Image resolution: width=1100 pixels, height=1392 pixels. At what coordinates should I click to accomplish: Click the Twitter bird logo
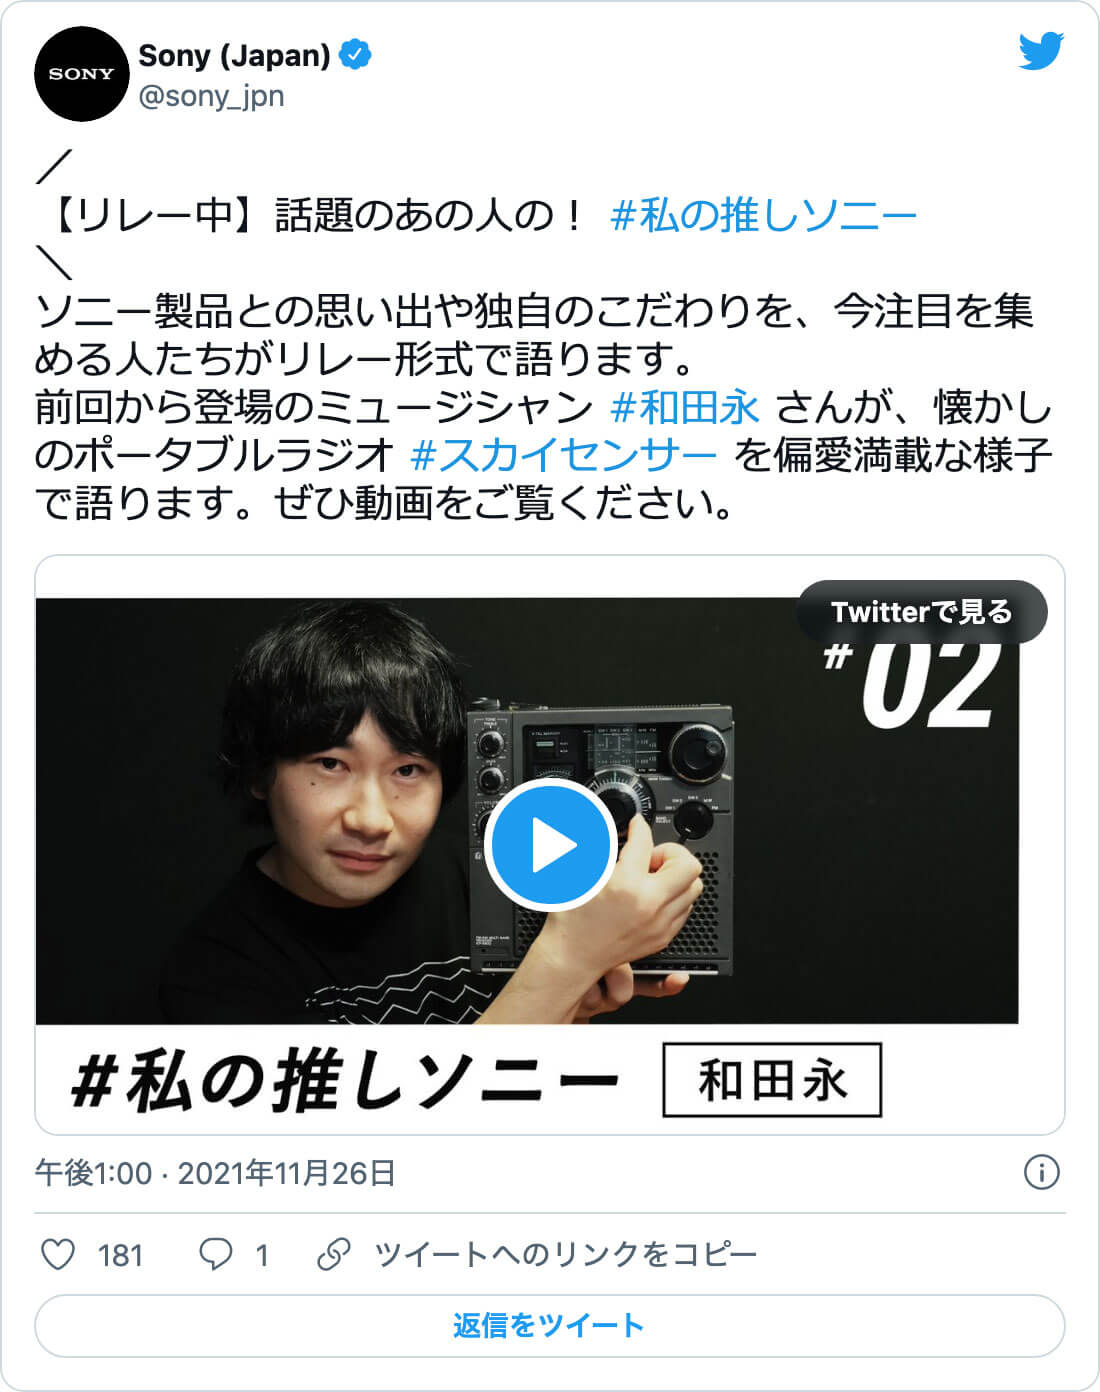(x=1041, y=51)
